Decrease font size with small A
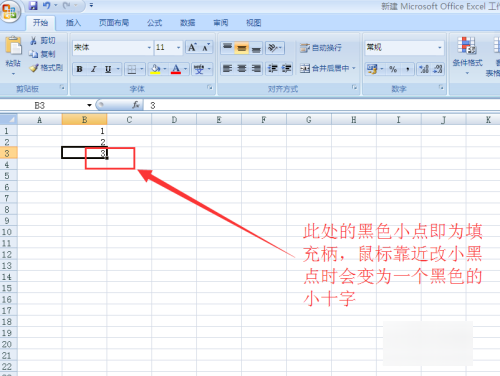Viewport: 500px width, 376px height. tap(206, 48)
